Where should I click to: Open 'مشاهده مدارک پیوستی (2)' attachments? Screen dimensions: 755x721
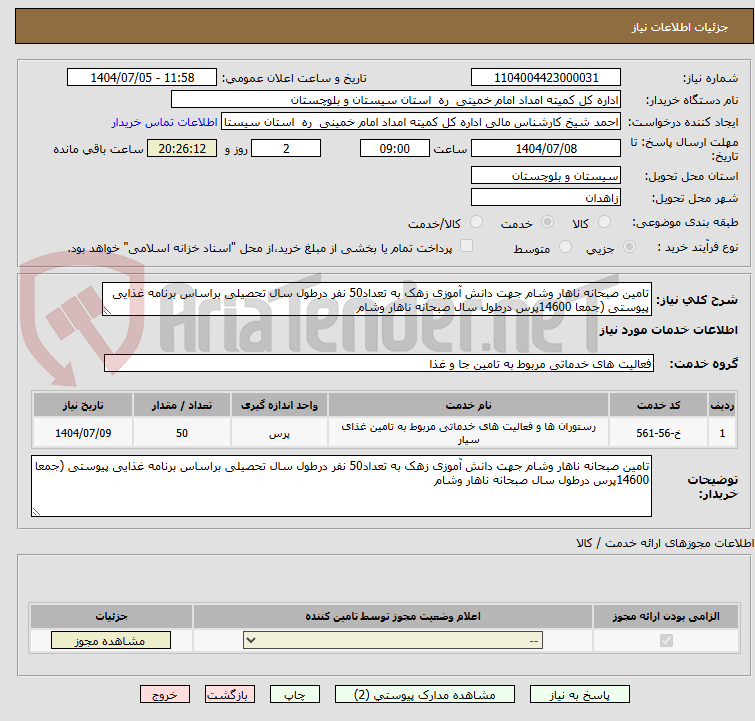424,695
